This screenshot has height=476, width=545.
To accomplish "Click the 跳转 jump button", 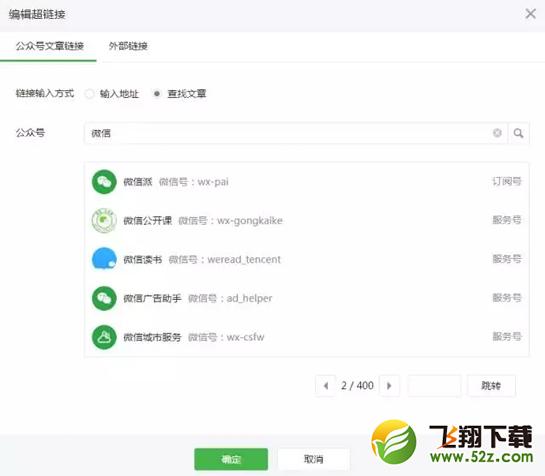I will [x=491, y=386].
